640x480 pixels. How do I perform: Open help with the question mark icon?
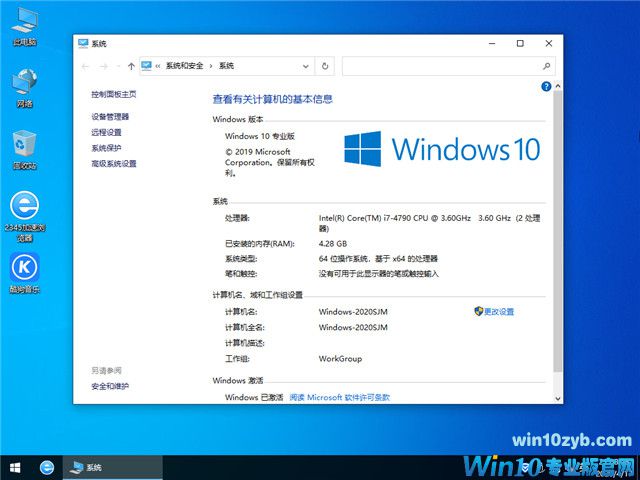[x=546, y=87]
